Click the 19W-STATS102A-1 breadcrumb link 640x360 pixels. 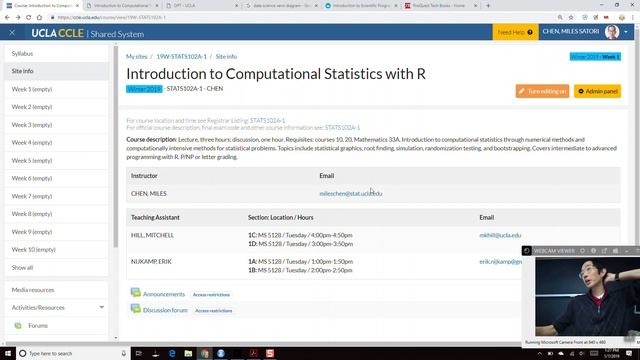click(x=182, y=56)
